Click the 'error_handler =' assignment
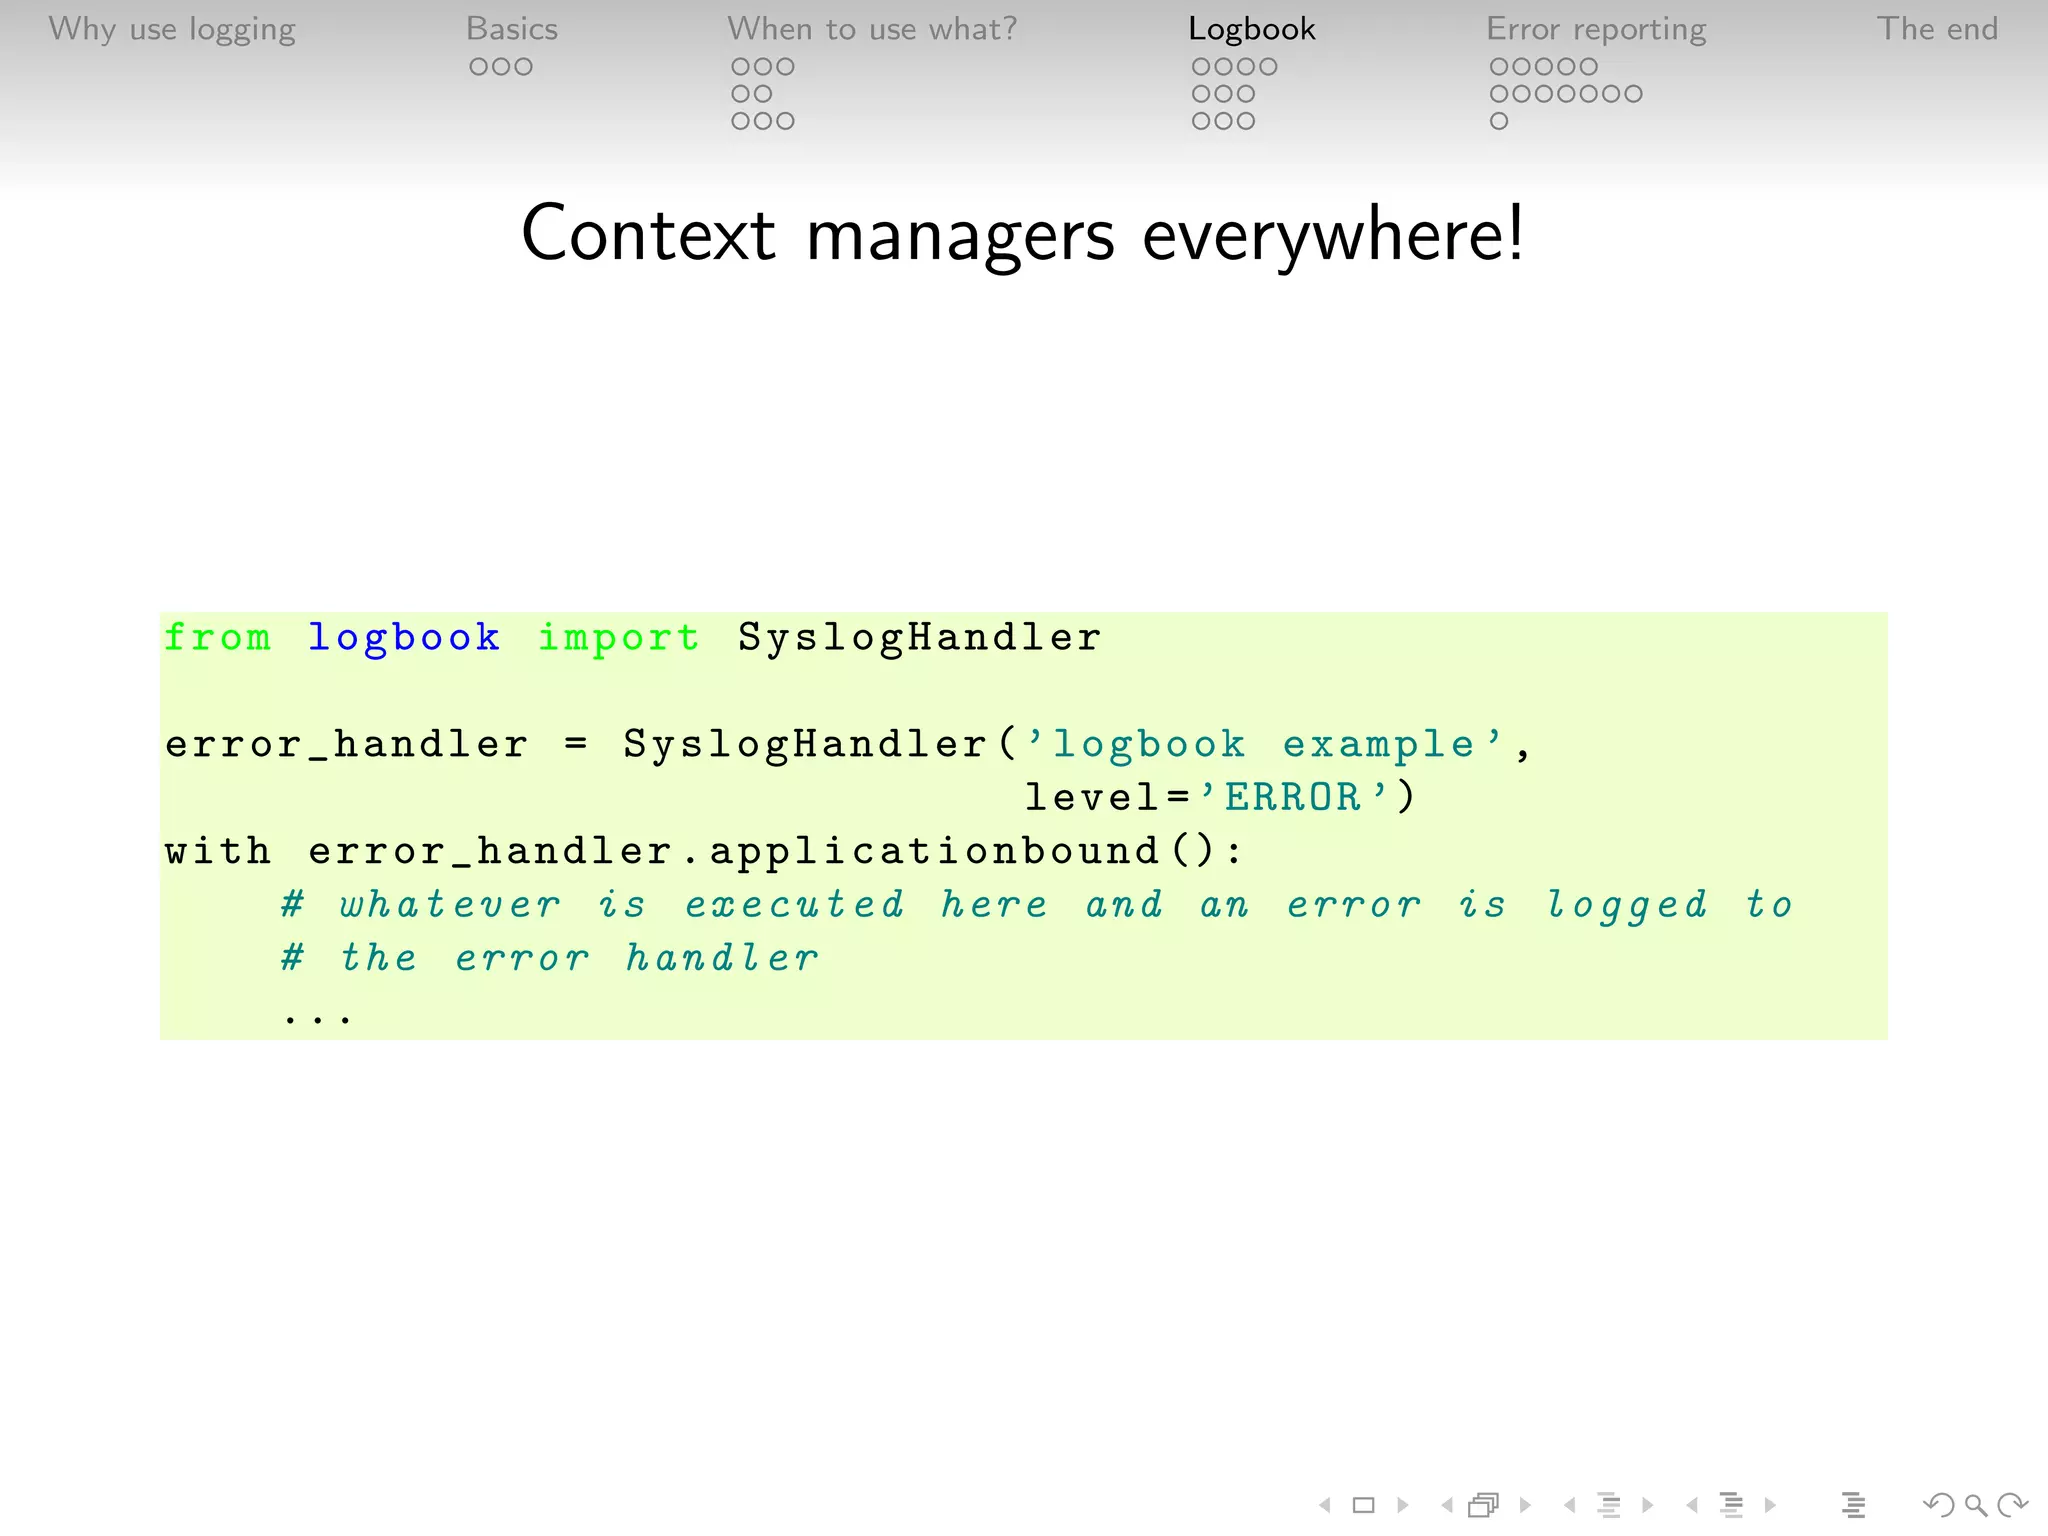This screenshot has width=2048, height=1536. (377, 744)
